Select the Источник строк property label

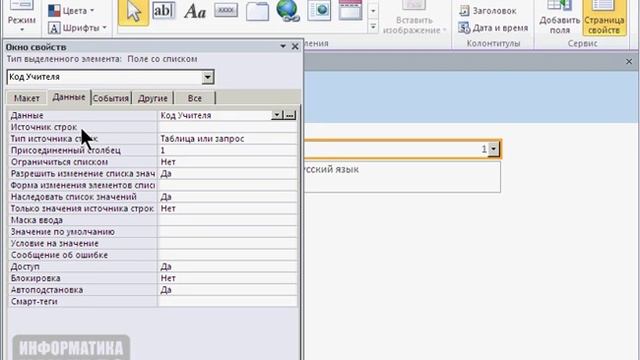point(44,127)
